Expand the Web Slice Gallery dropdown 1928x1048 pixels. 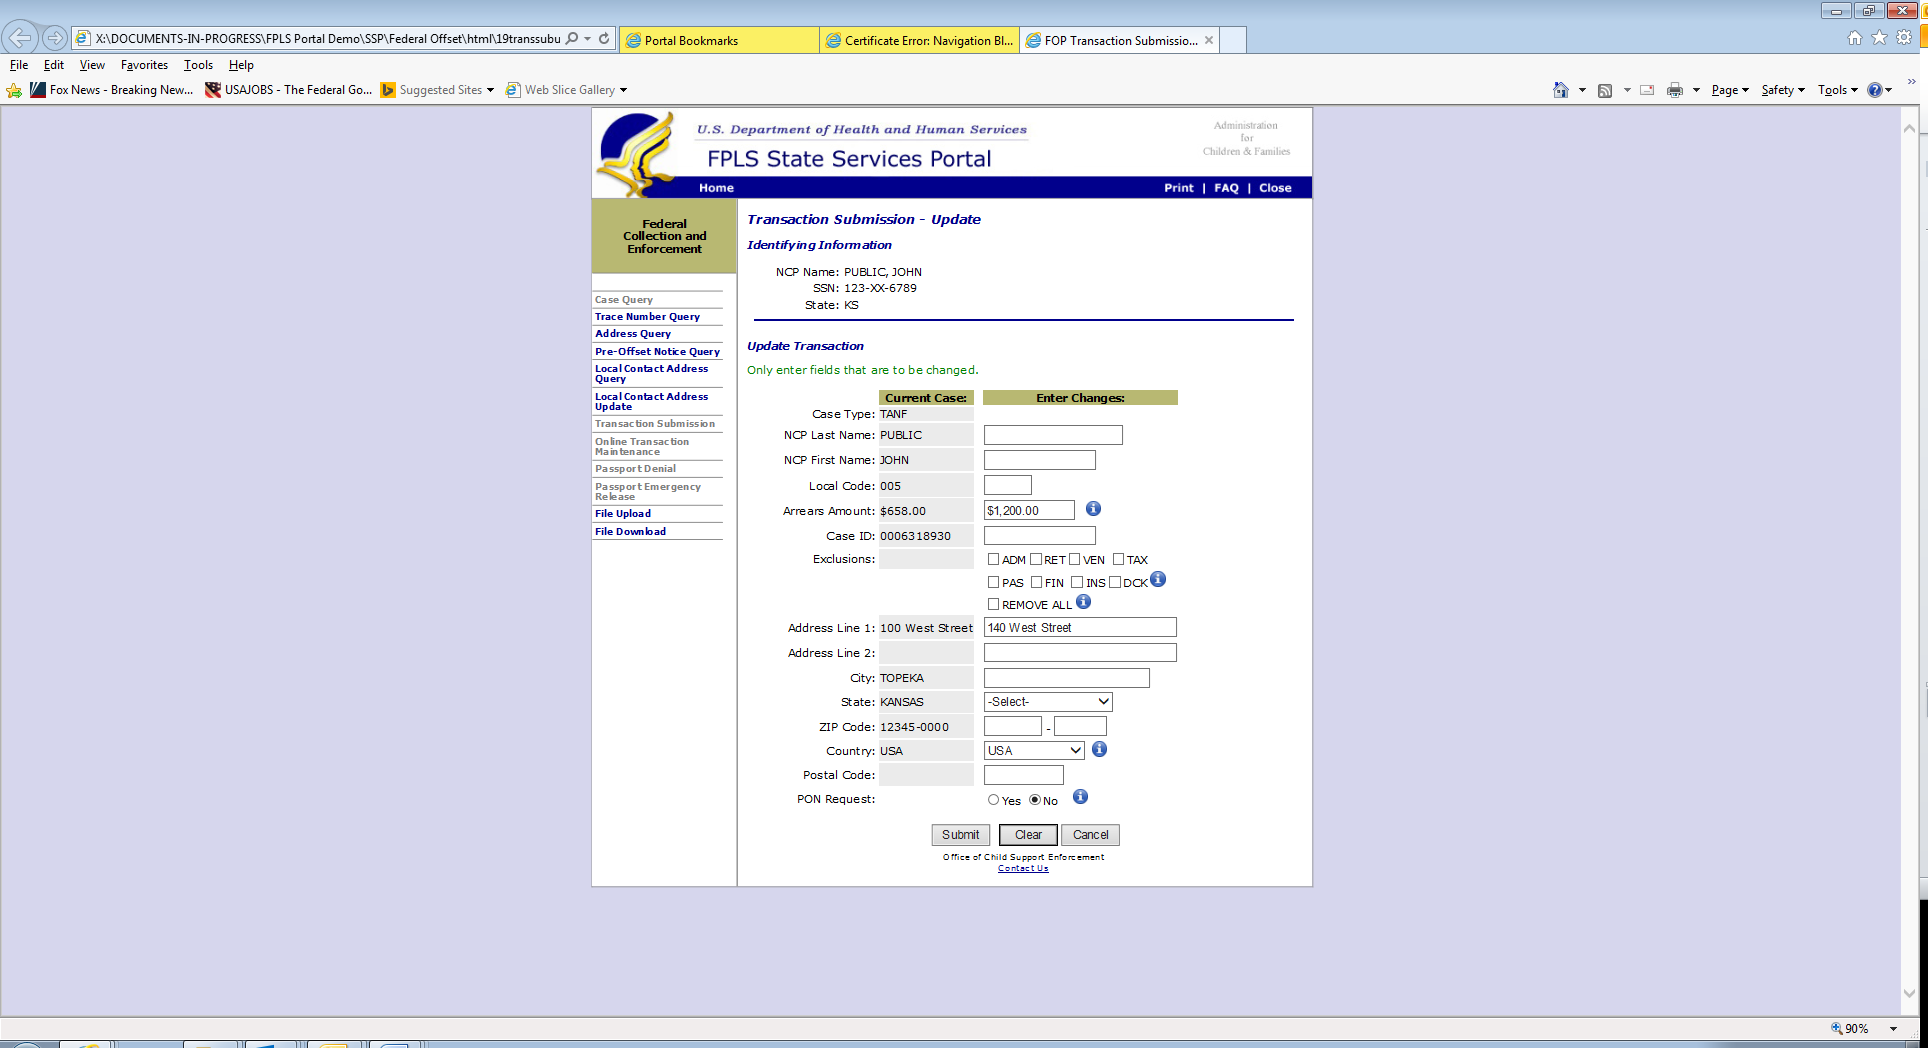pos(623,90)
